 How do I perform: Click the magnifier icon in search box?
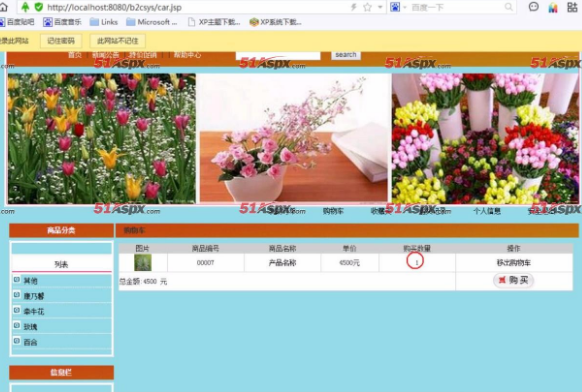(x=509, y=7)
